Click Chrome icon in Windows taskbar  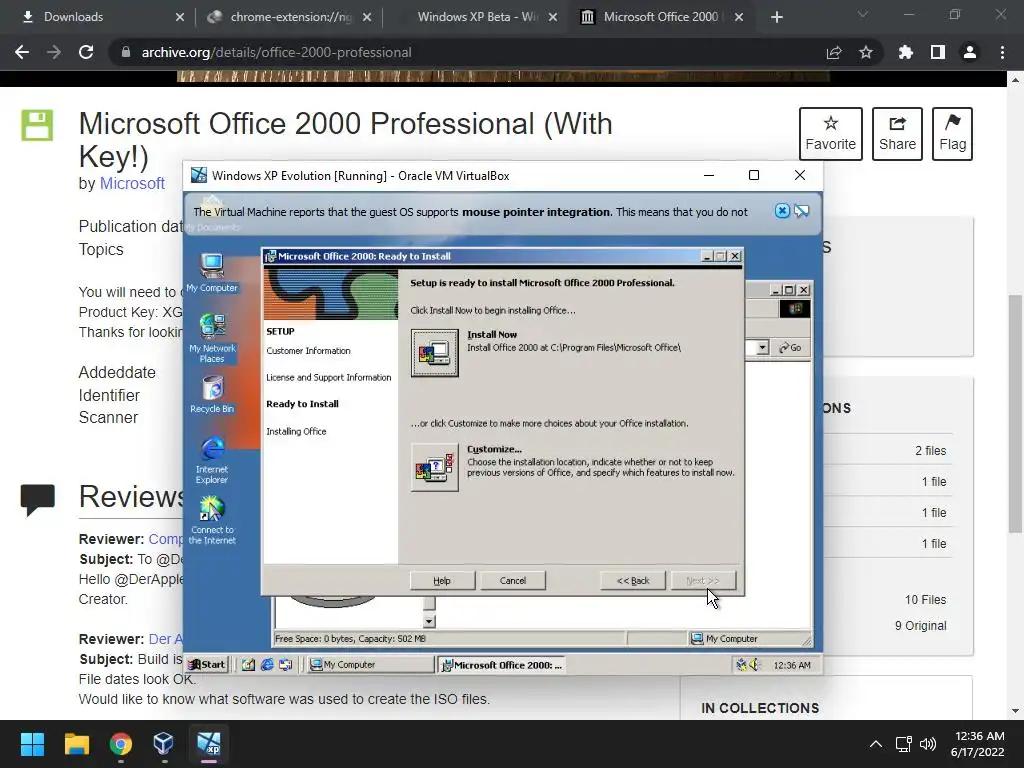121,744
